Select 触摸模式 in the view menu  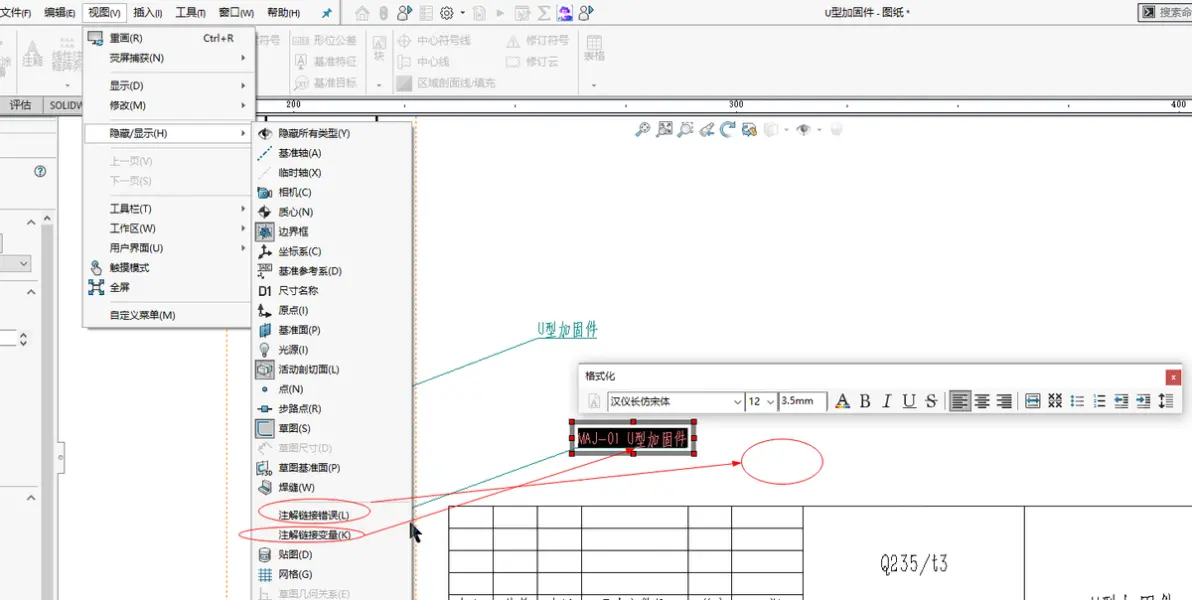pos(168,268)
